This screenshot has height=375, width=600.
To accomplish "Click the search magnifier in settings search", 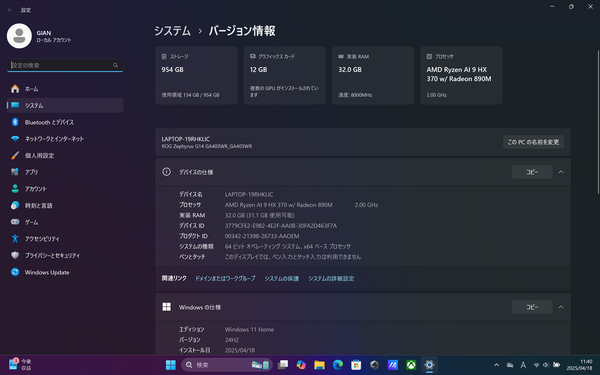I will tap(115, 65).
